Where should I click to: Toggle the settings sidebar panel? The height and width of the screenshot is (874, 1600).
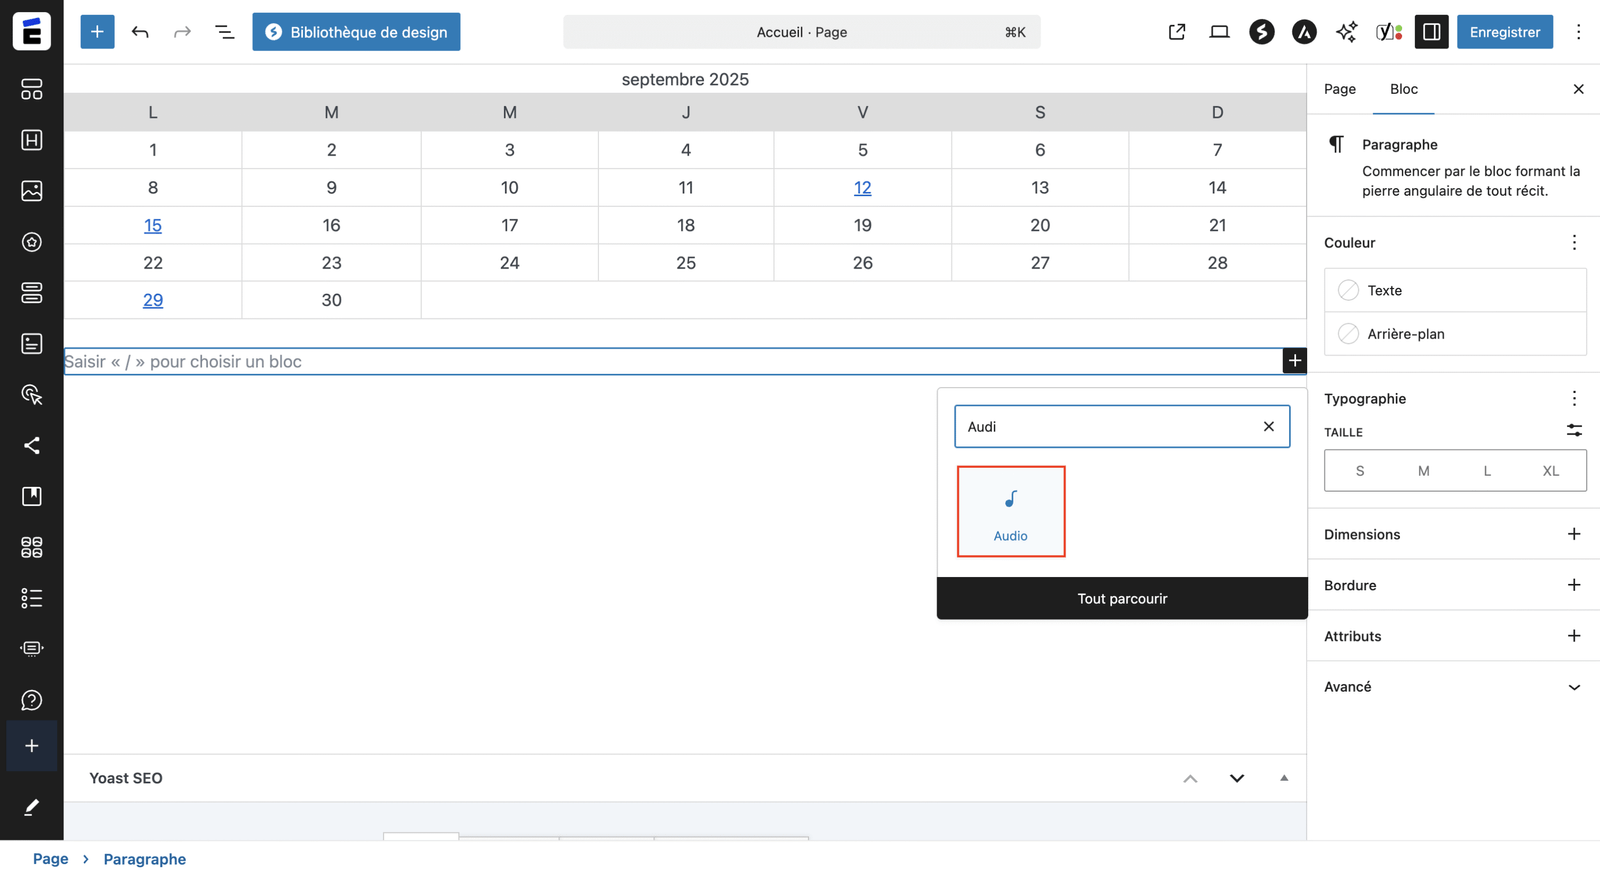(1431, 32)
